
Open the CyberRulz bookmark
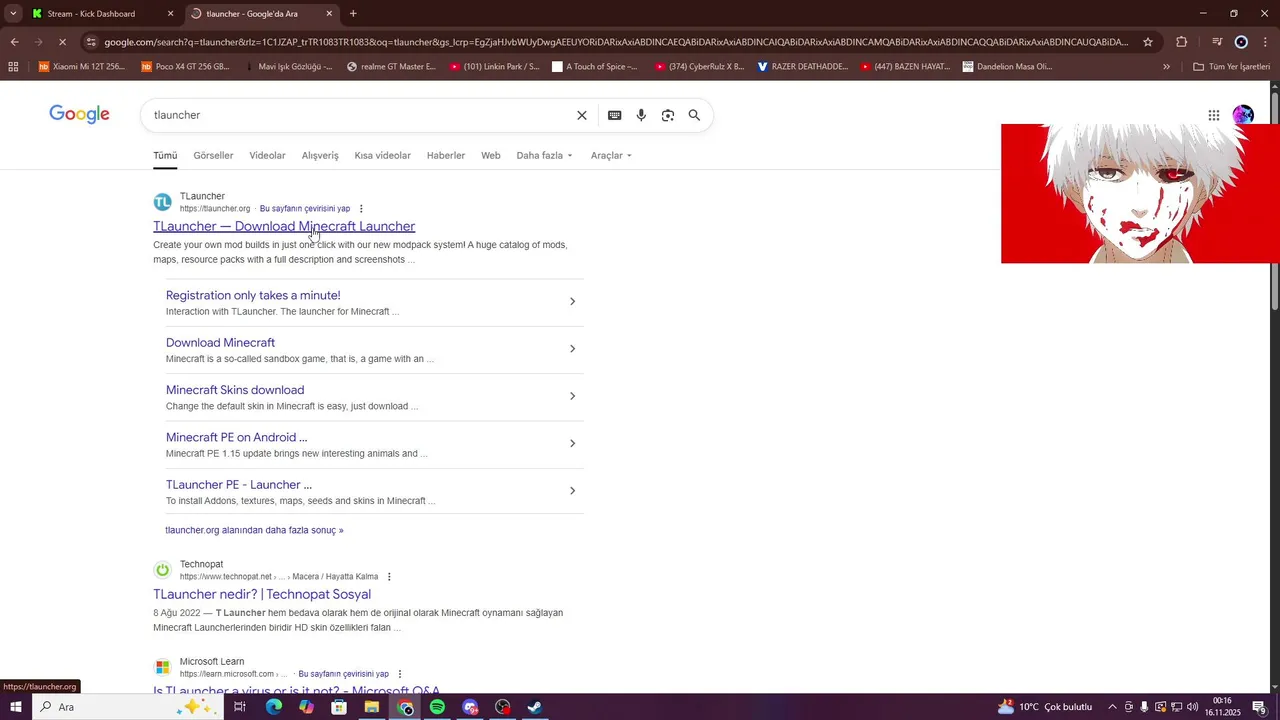(700, 67)
